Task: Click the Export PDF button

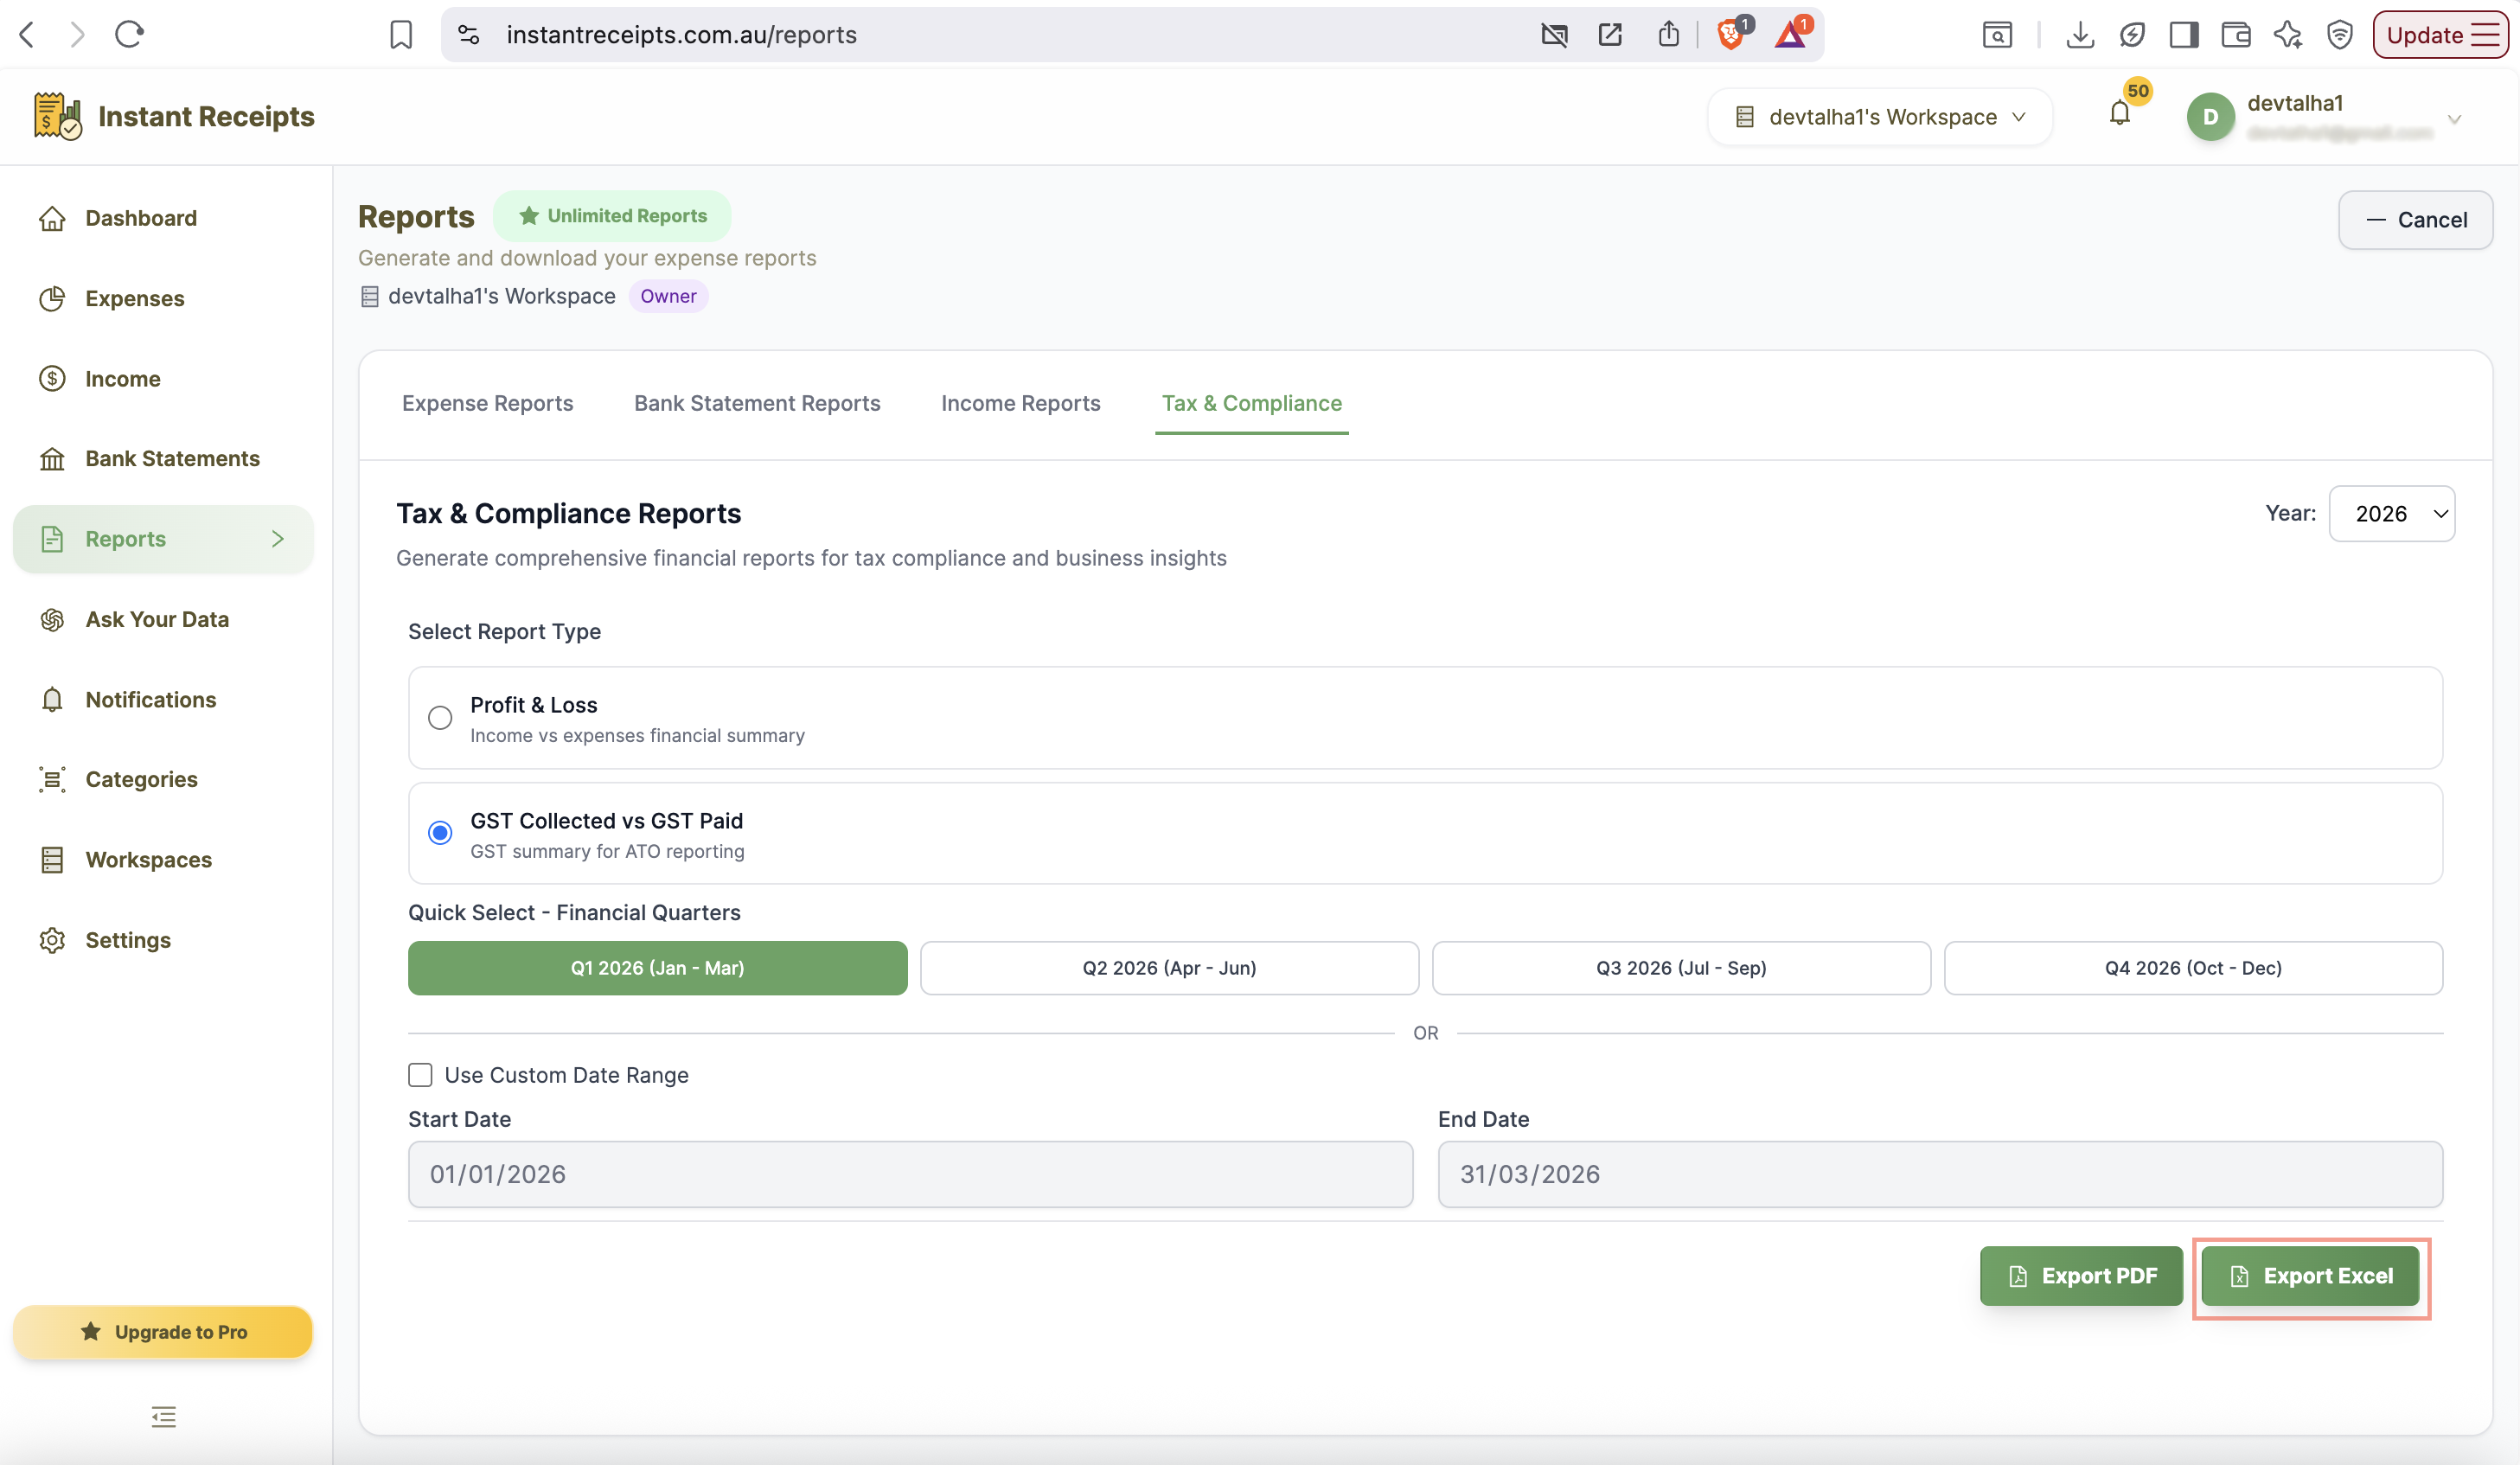Action: [x=2081, y=1275]
